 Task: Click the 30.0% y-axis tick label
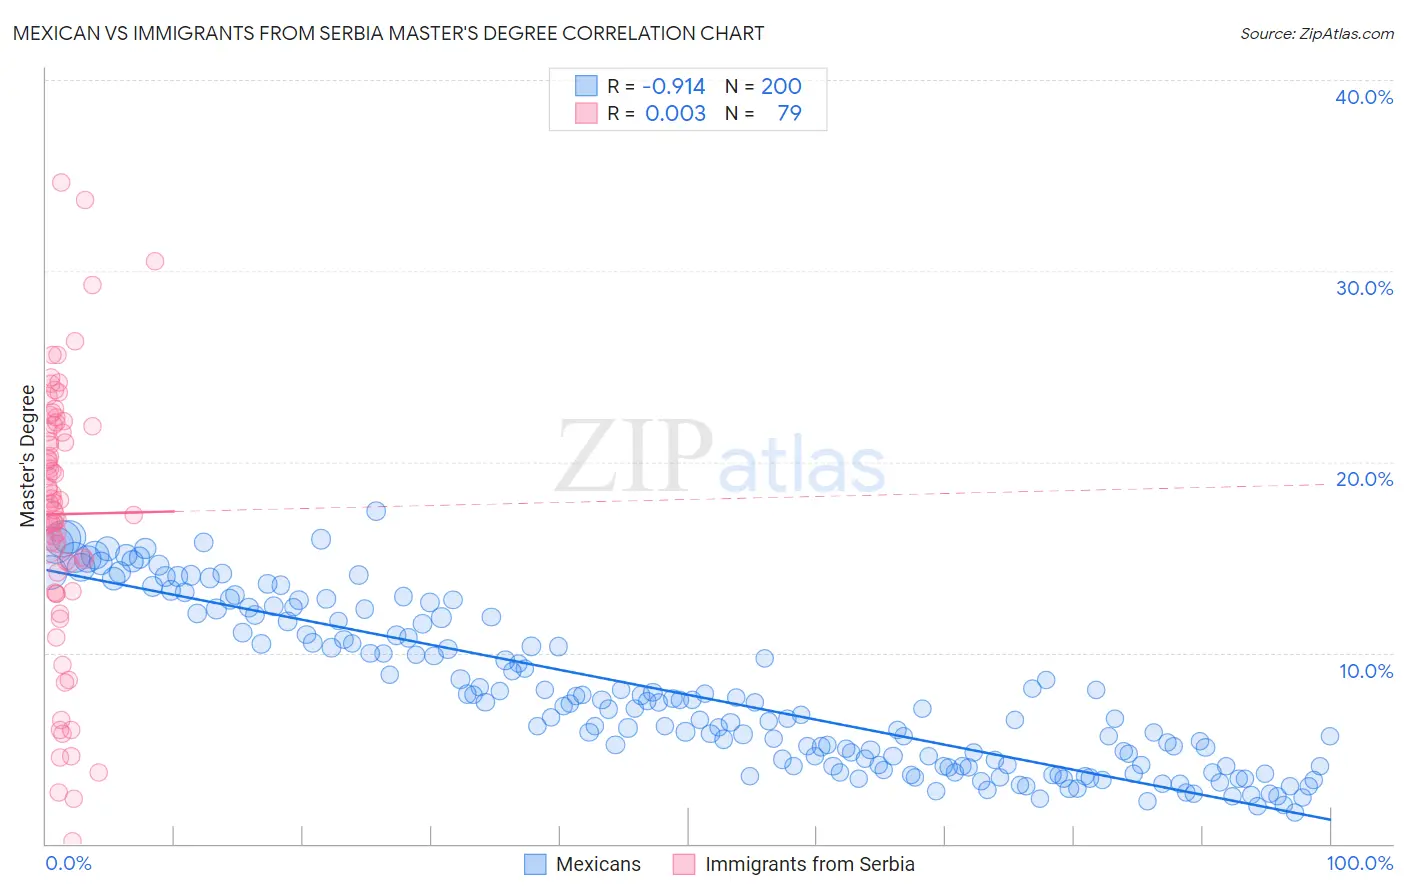click(1364, 288)
